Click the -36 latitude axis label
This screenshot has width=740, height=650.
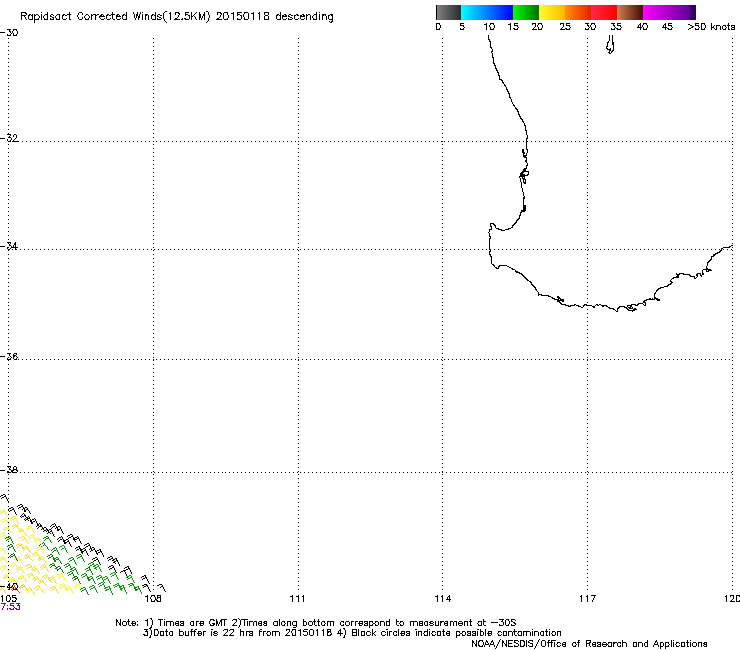tap(9, 356)
